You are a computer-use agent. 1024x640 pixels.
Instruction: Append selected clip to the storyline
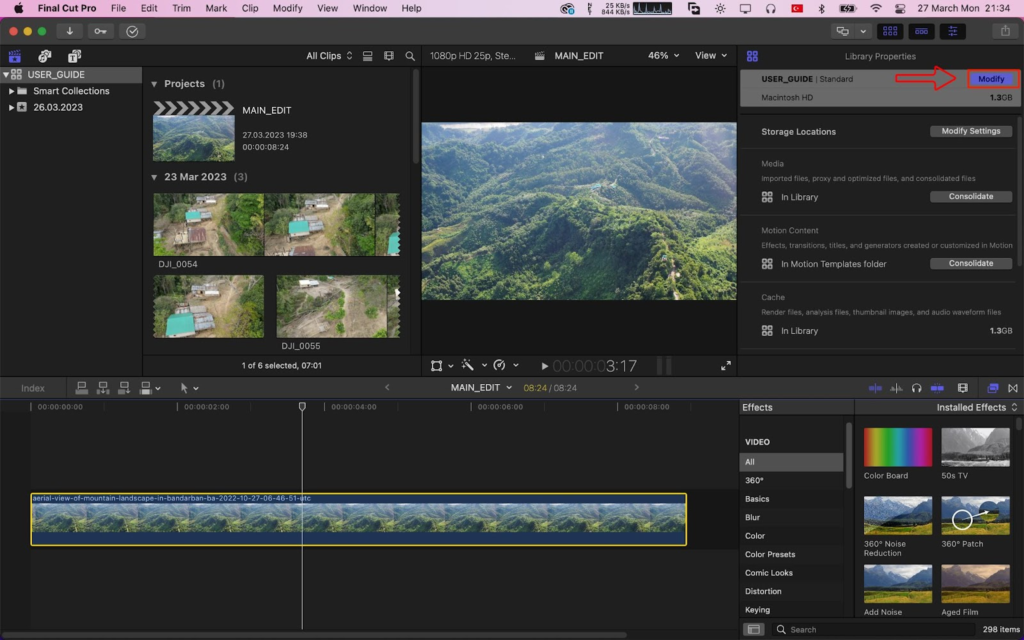[x=123, y=388]
